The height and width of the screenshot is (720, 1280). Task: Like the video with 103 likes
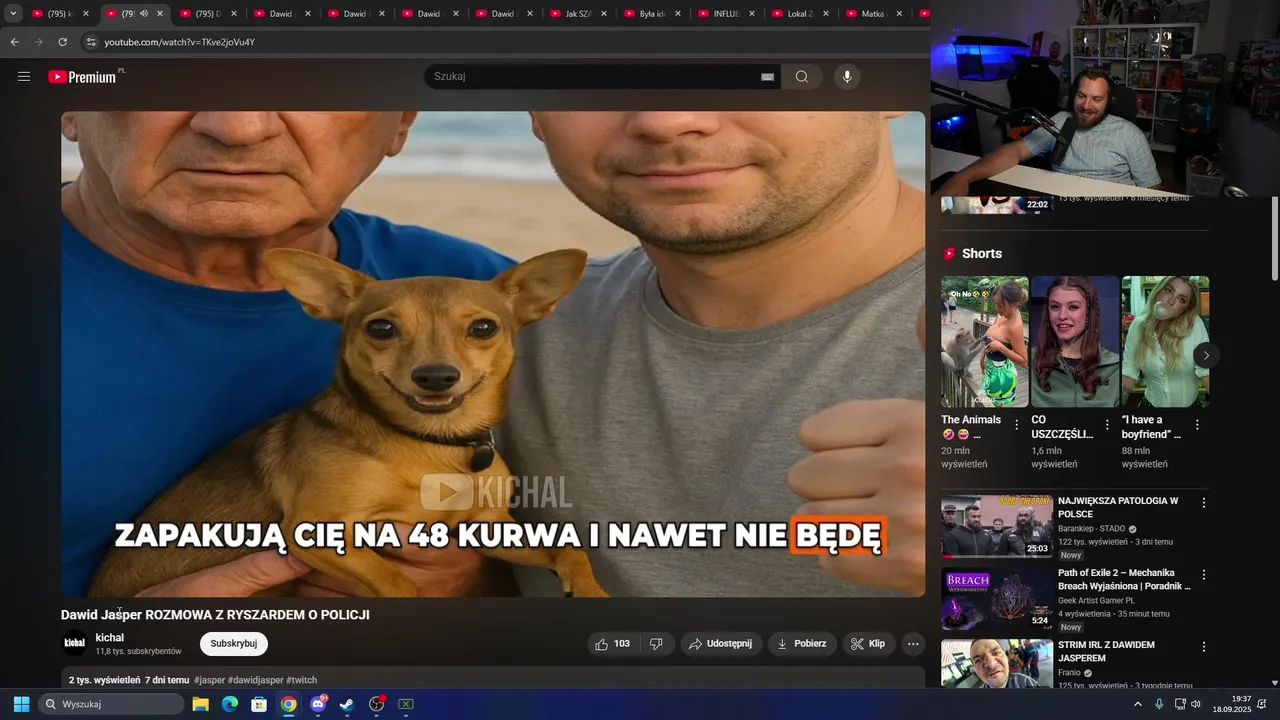[x=613, y=644]
